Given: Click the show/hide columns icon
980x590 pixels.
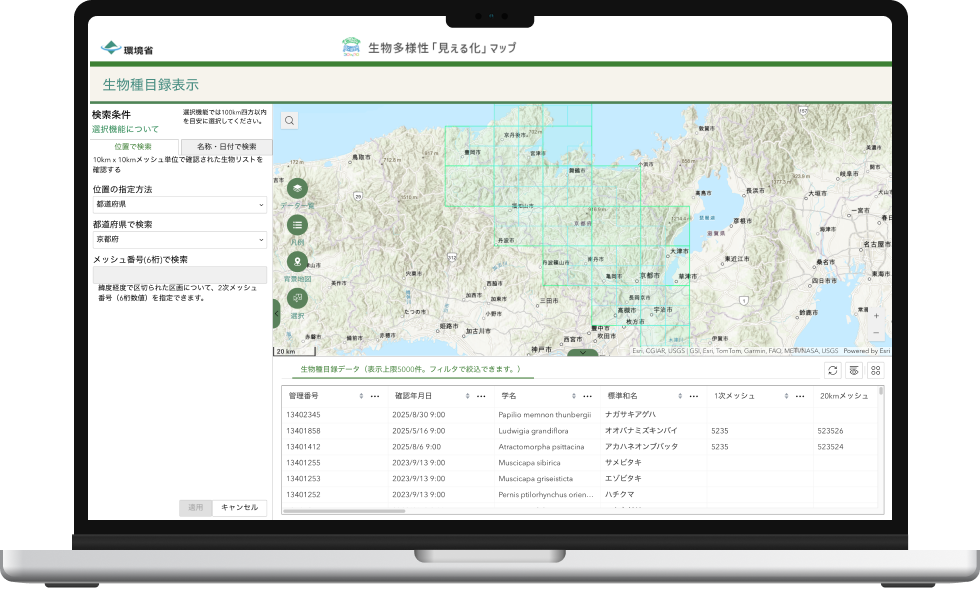Looking at the screenshot, I should (x=854, y=370).
